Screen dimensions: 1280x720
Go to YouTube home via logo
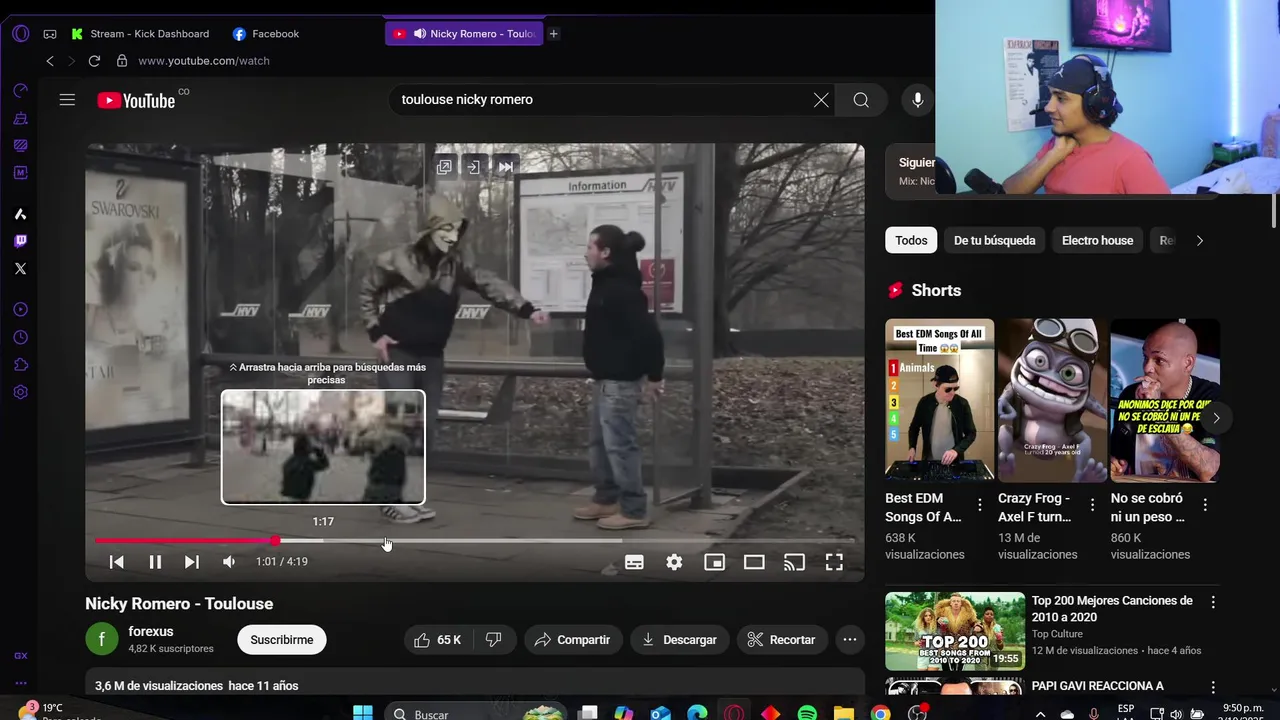pyautogui.click(x=136, y=100)
